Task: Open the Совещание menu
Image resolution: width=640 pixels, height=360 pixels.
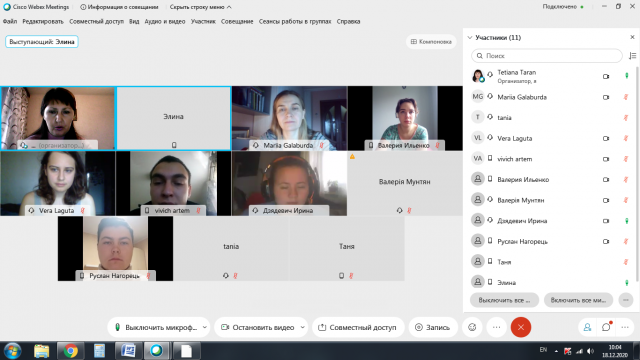Action: tap(237, 21)
